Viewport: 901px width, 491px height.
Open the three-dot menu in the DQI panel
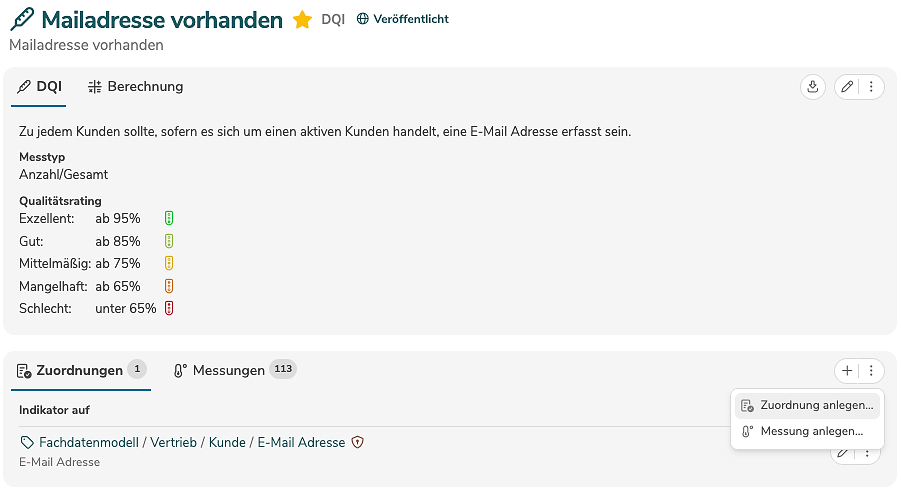871,87
